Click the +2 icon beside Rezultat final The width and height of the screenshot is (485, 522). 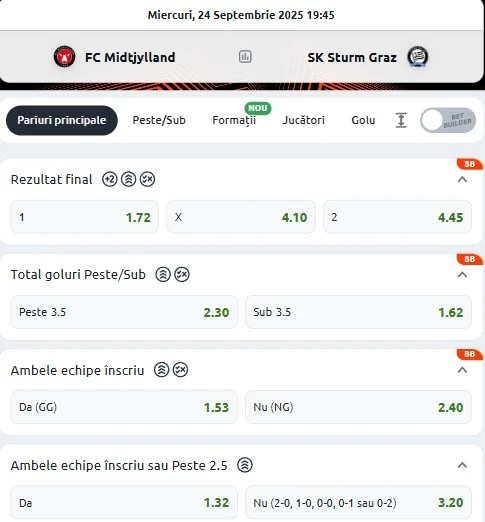tap(110, 179)
